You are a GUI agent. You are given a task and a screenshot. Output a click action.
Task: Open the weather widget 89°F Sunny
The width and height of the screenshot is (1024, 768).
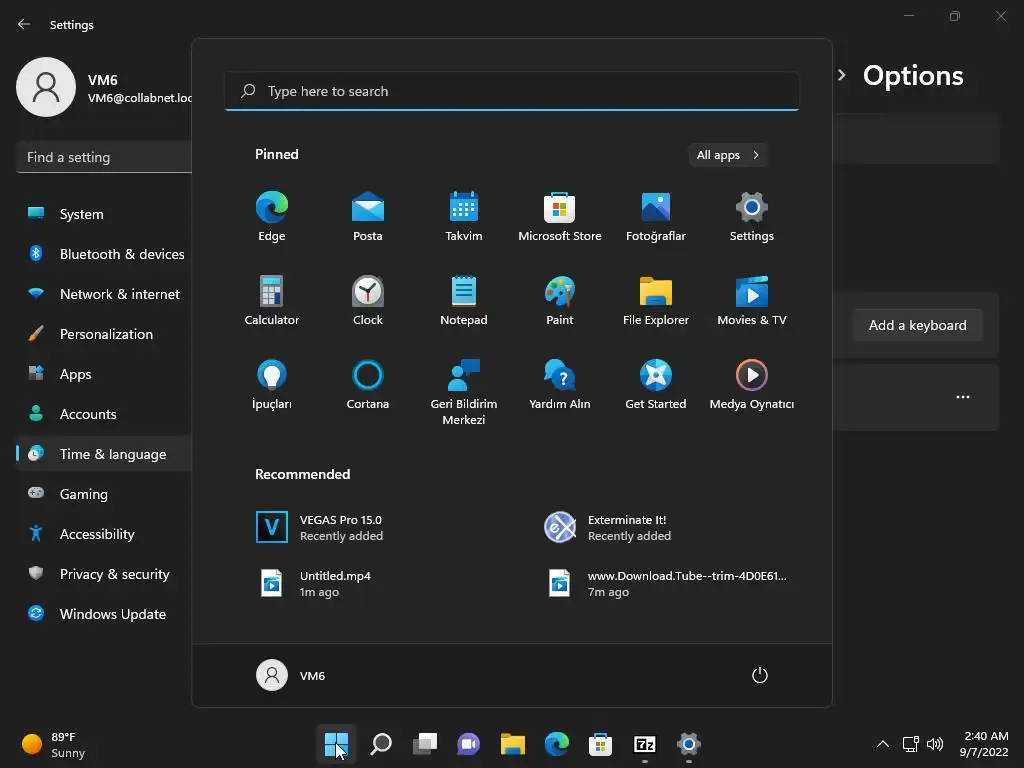tap(55, 744)
